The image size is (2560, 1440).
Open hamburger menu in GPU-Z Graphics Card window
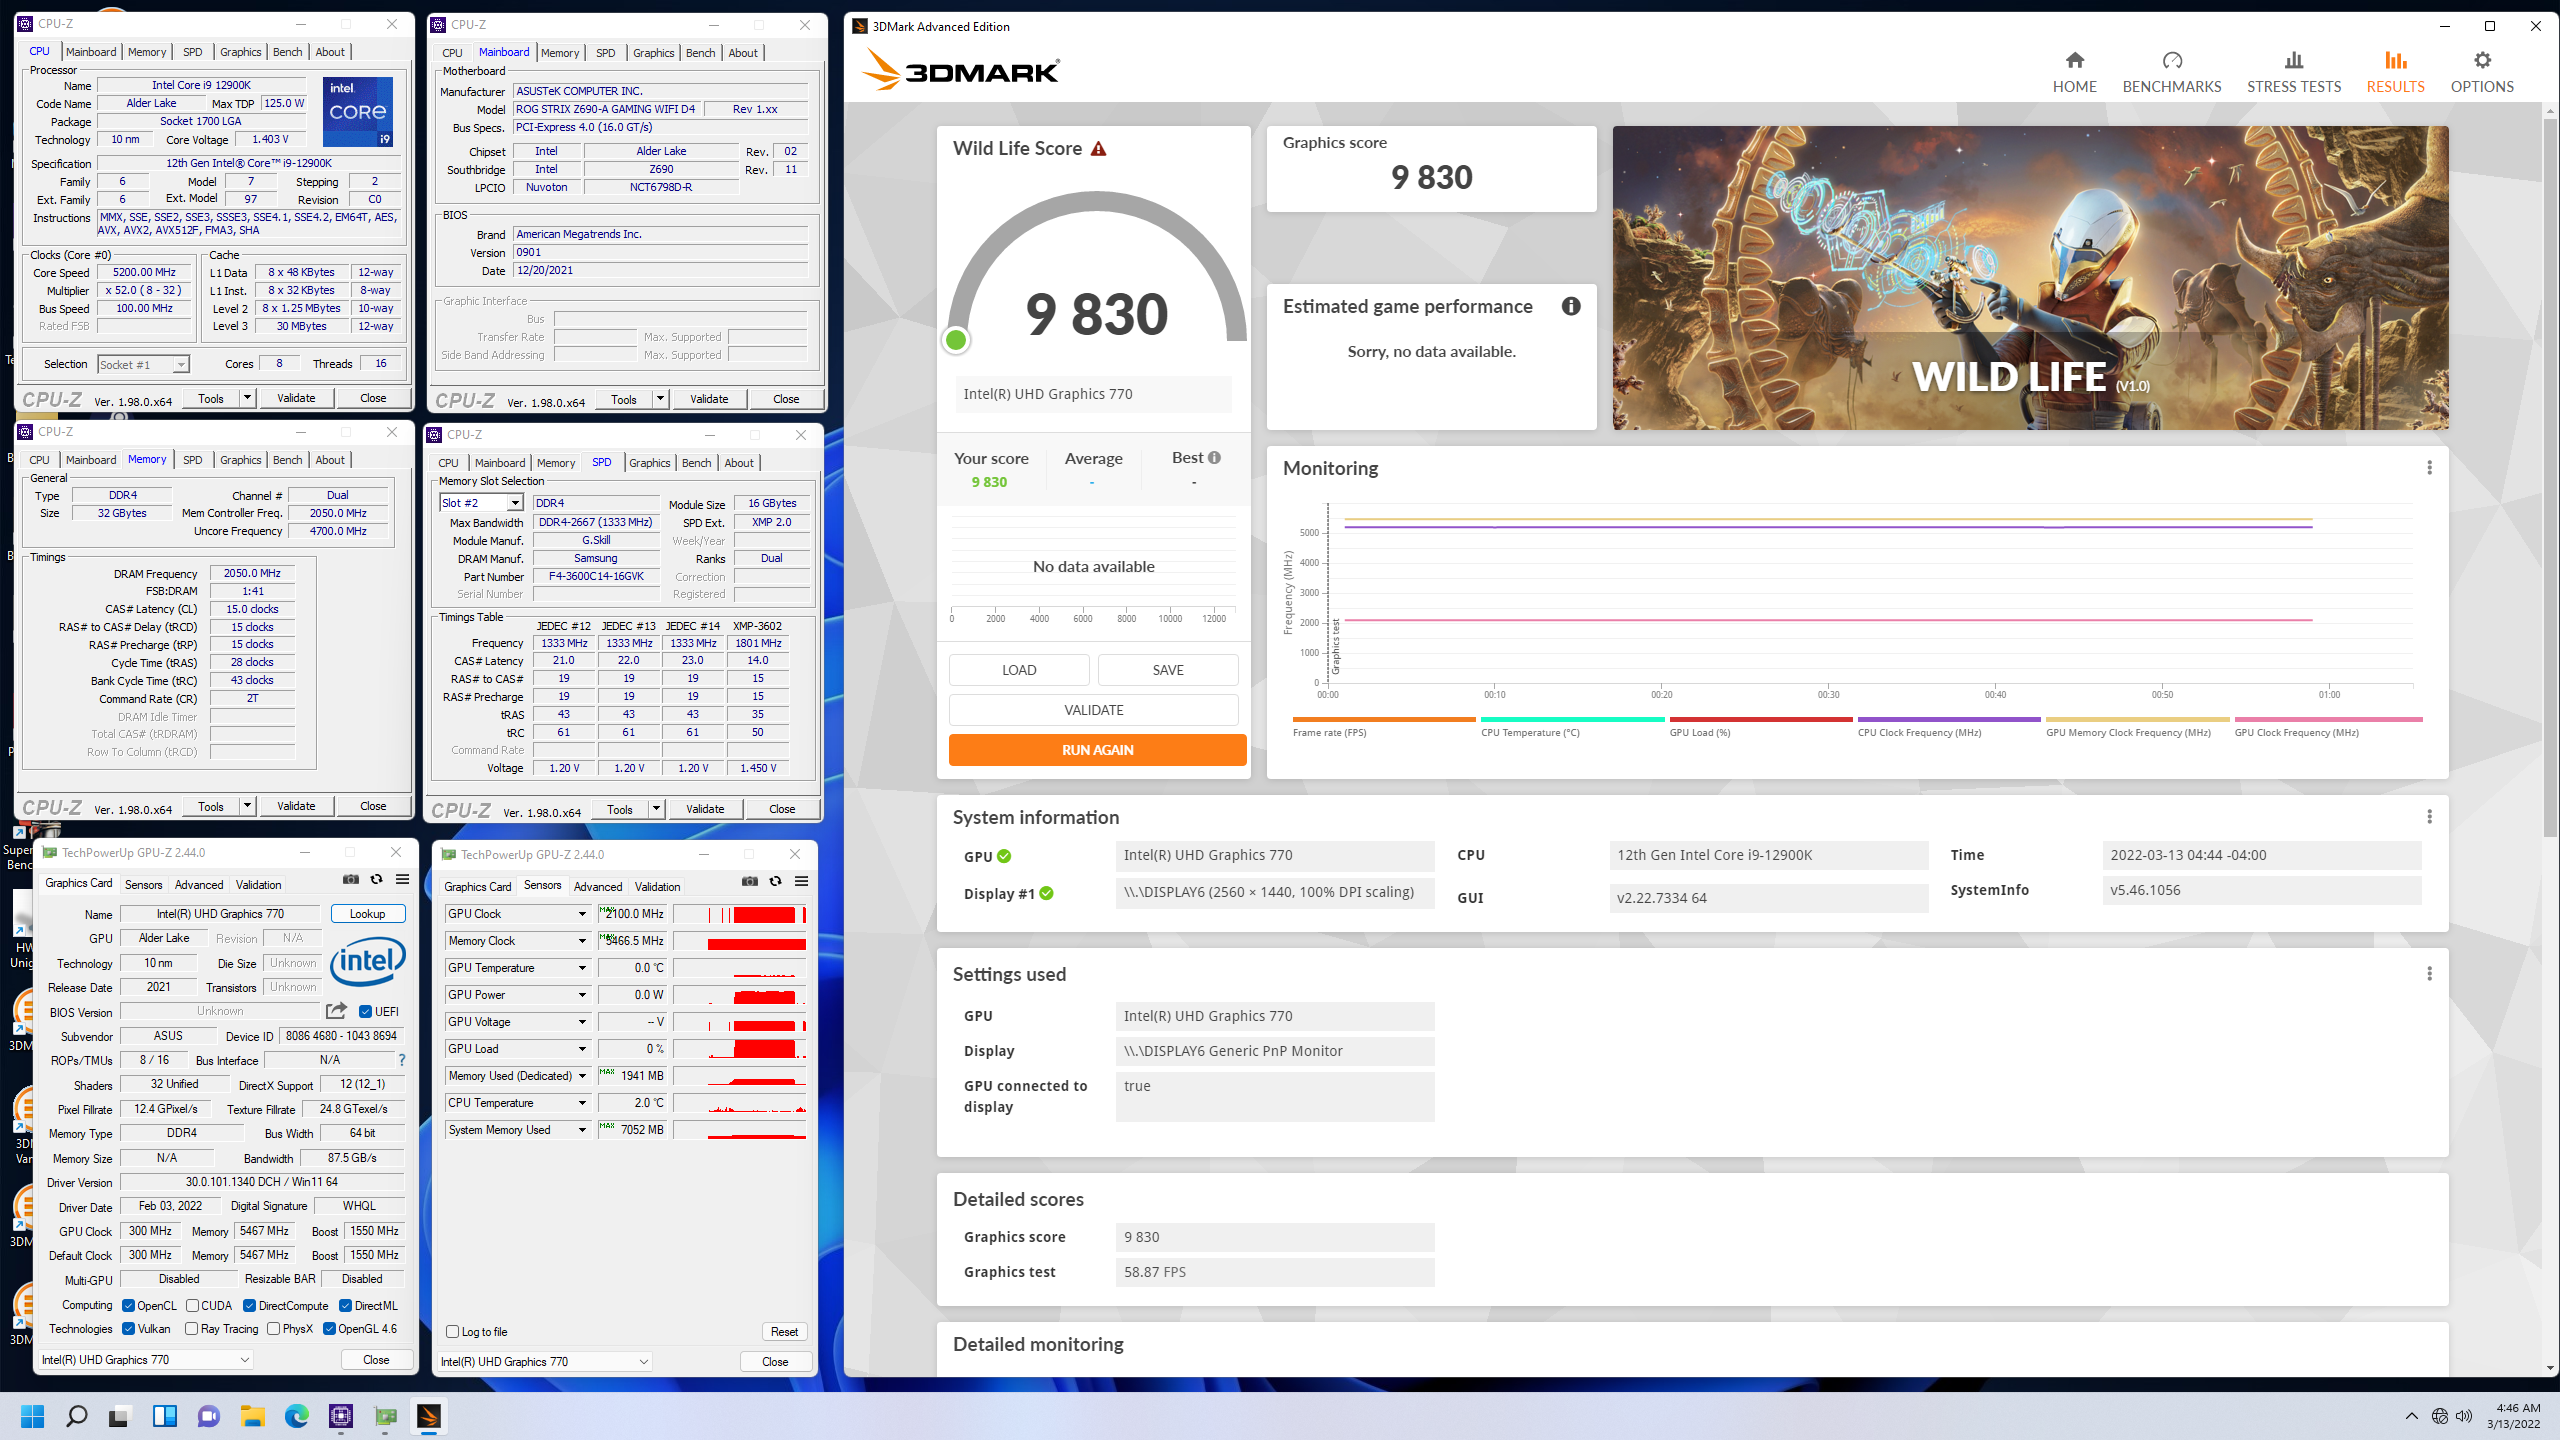[x=402, y=879]
